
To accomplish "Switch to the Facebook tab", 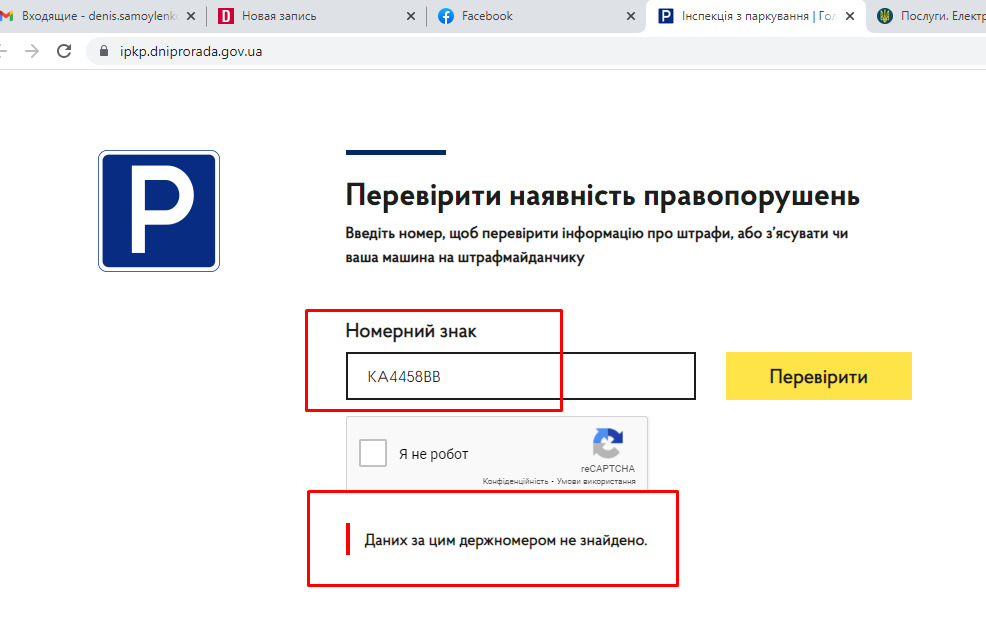I will pos(536,16).
